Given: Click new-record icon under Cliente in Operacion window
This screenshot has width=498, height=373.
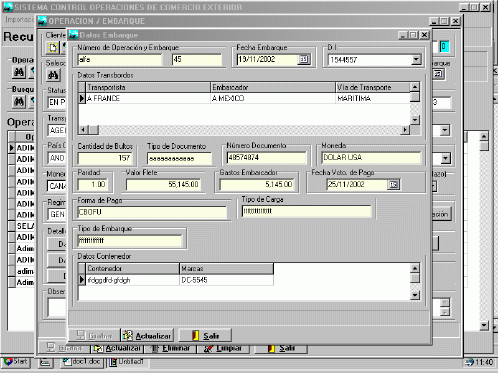Looking at the screenshot, I should [53, 48].
